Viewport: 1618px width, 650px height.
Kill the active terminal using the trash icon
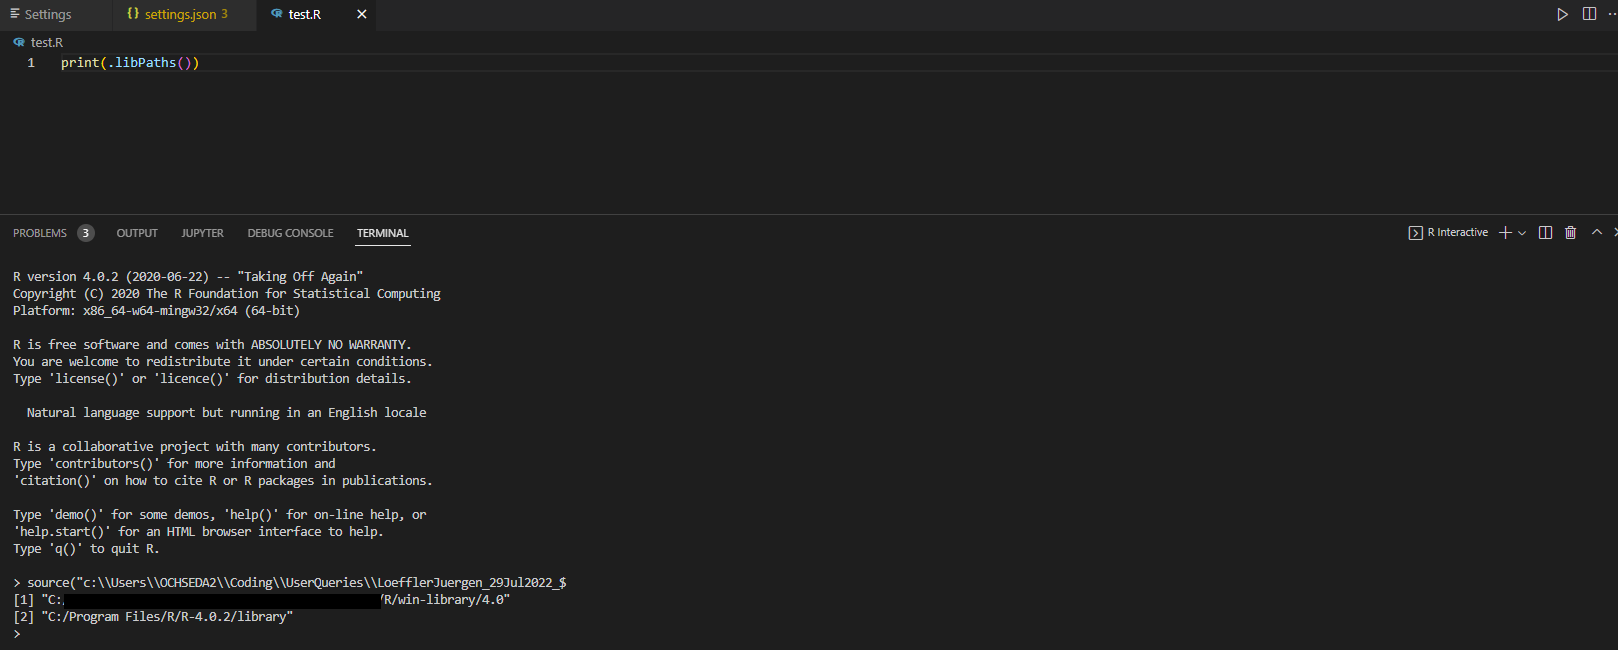[x=1569, y=231]
